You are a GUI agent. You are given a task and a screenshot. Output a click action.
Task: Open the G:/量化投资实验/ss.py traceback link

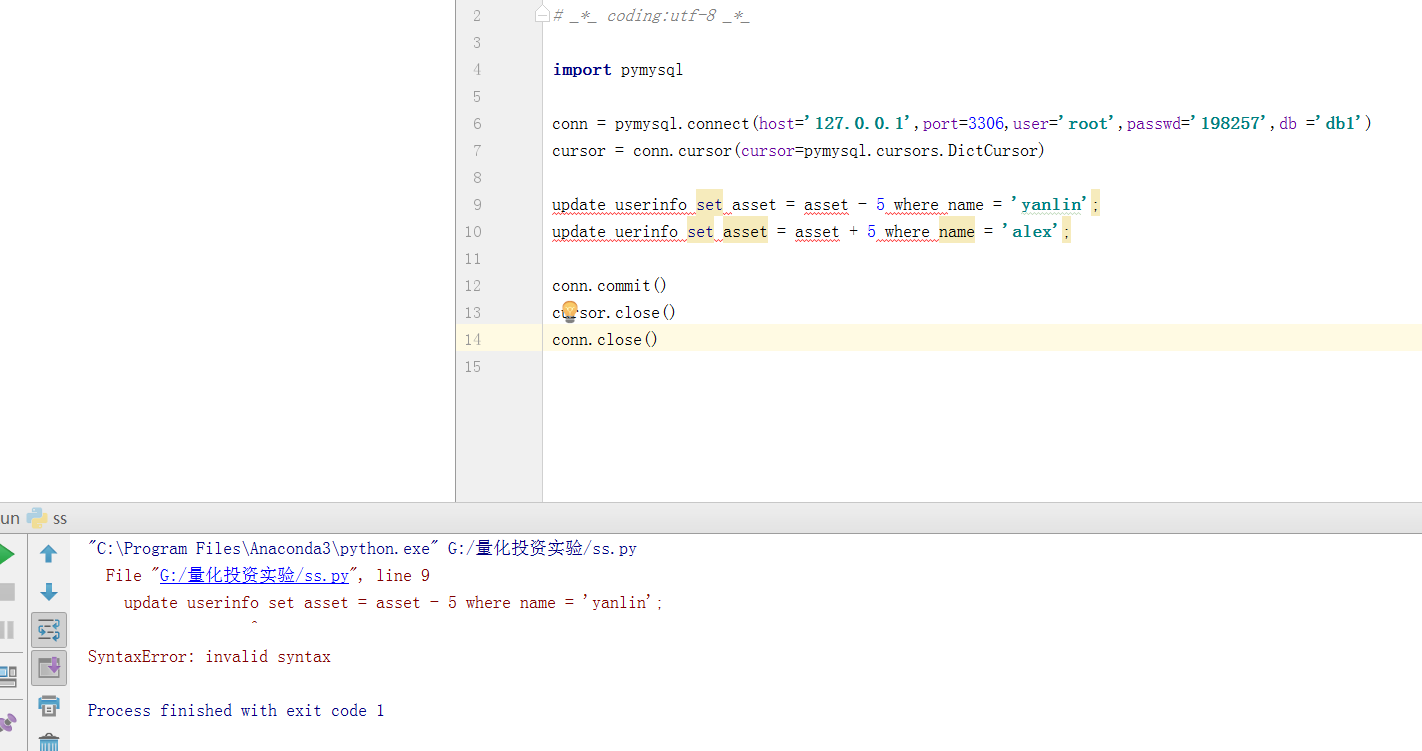[254, 576]
